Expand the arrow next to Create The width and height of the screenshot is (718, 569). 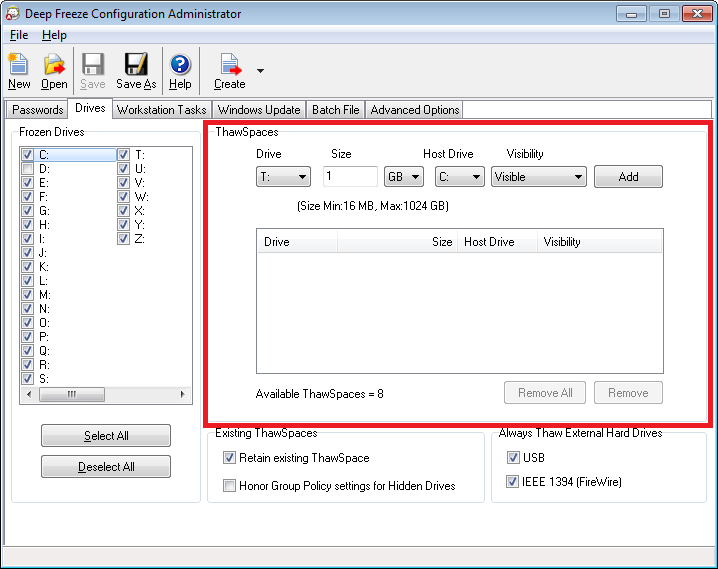(x=261, y=71)
